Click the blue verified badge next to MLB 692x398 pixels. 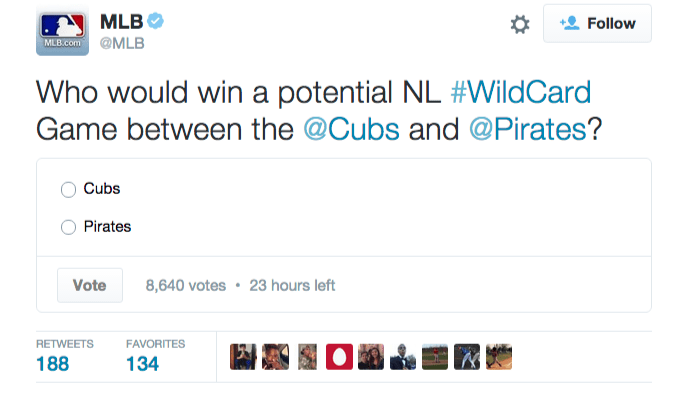(x=155, y=21)
